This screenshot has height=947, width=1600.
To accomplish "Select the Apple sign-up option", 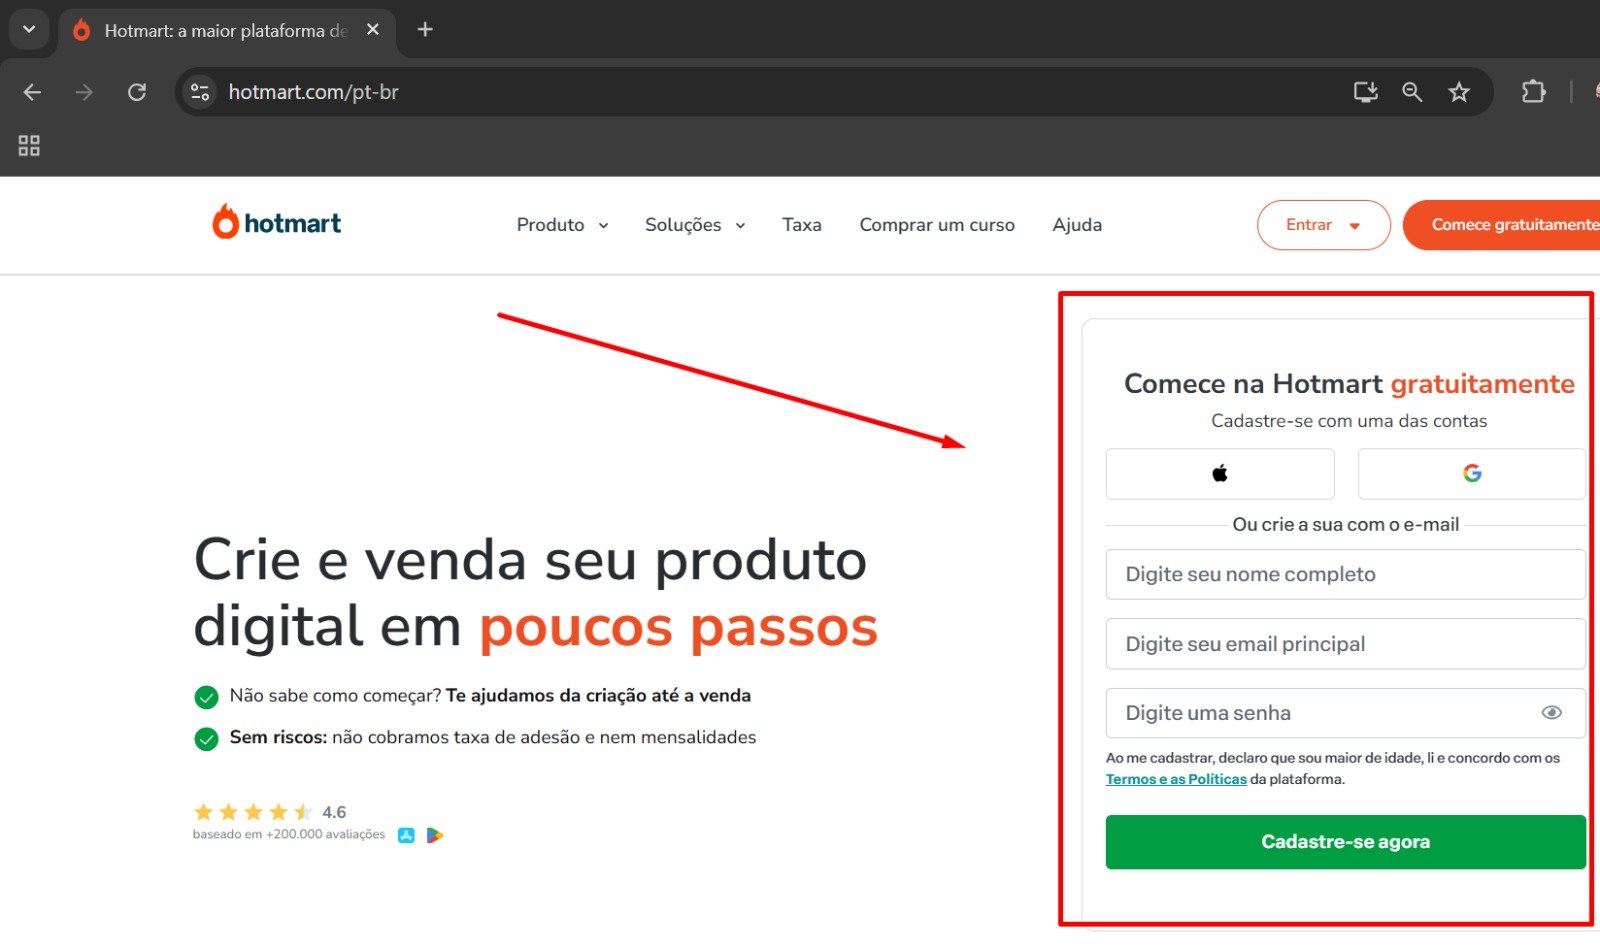I will (1218, 473).
